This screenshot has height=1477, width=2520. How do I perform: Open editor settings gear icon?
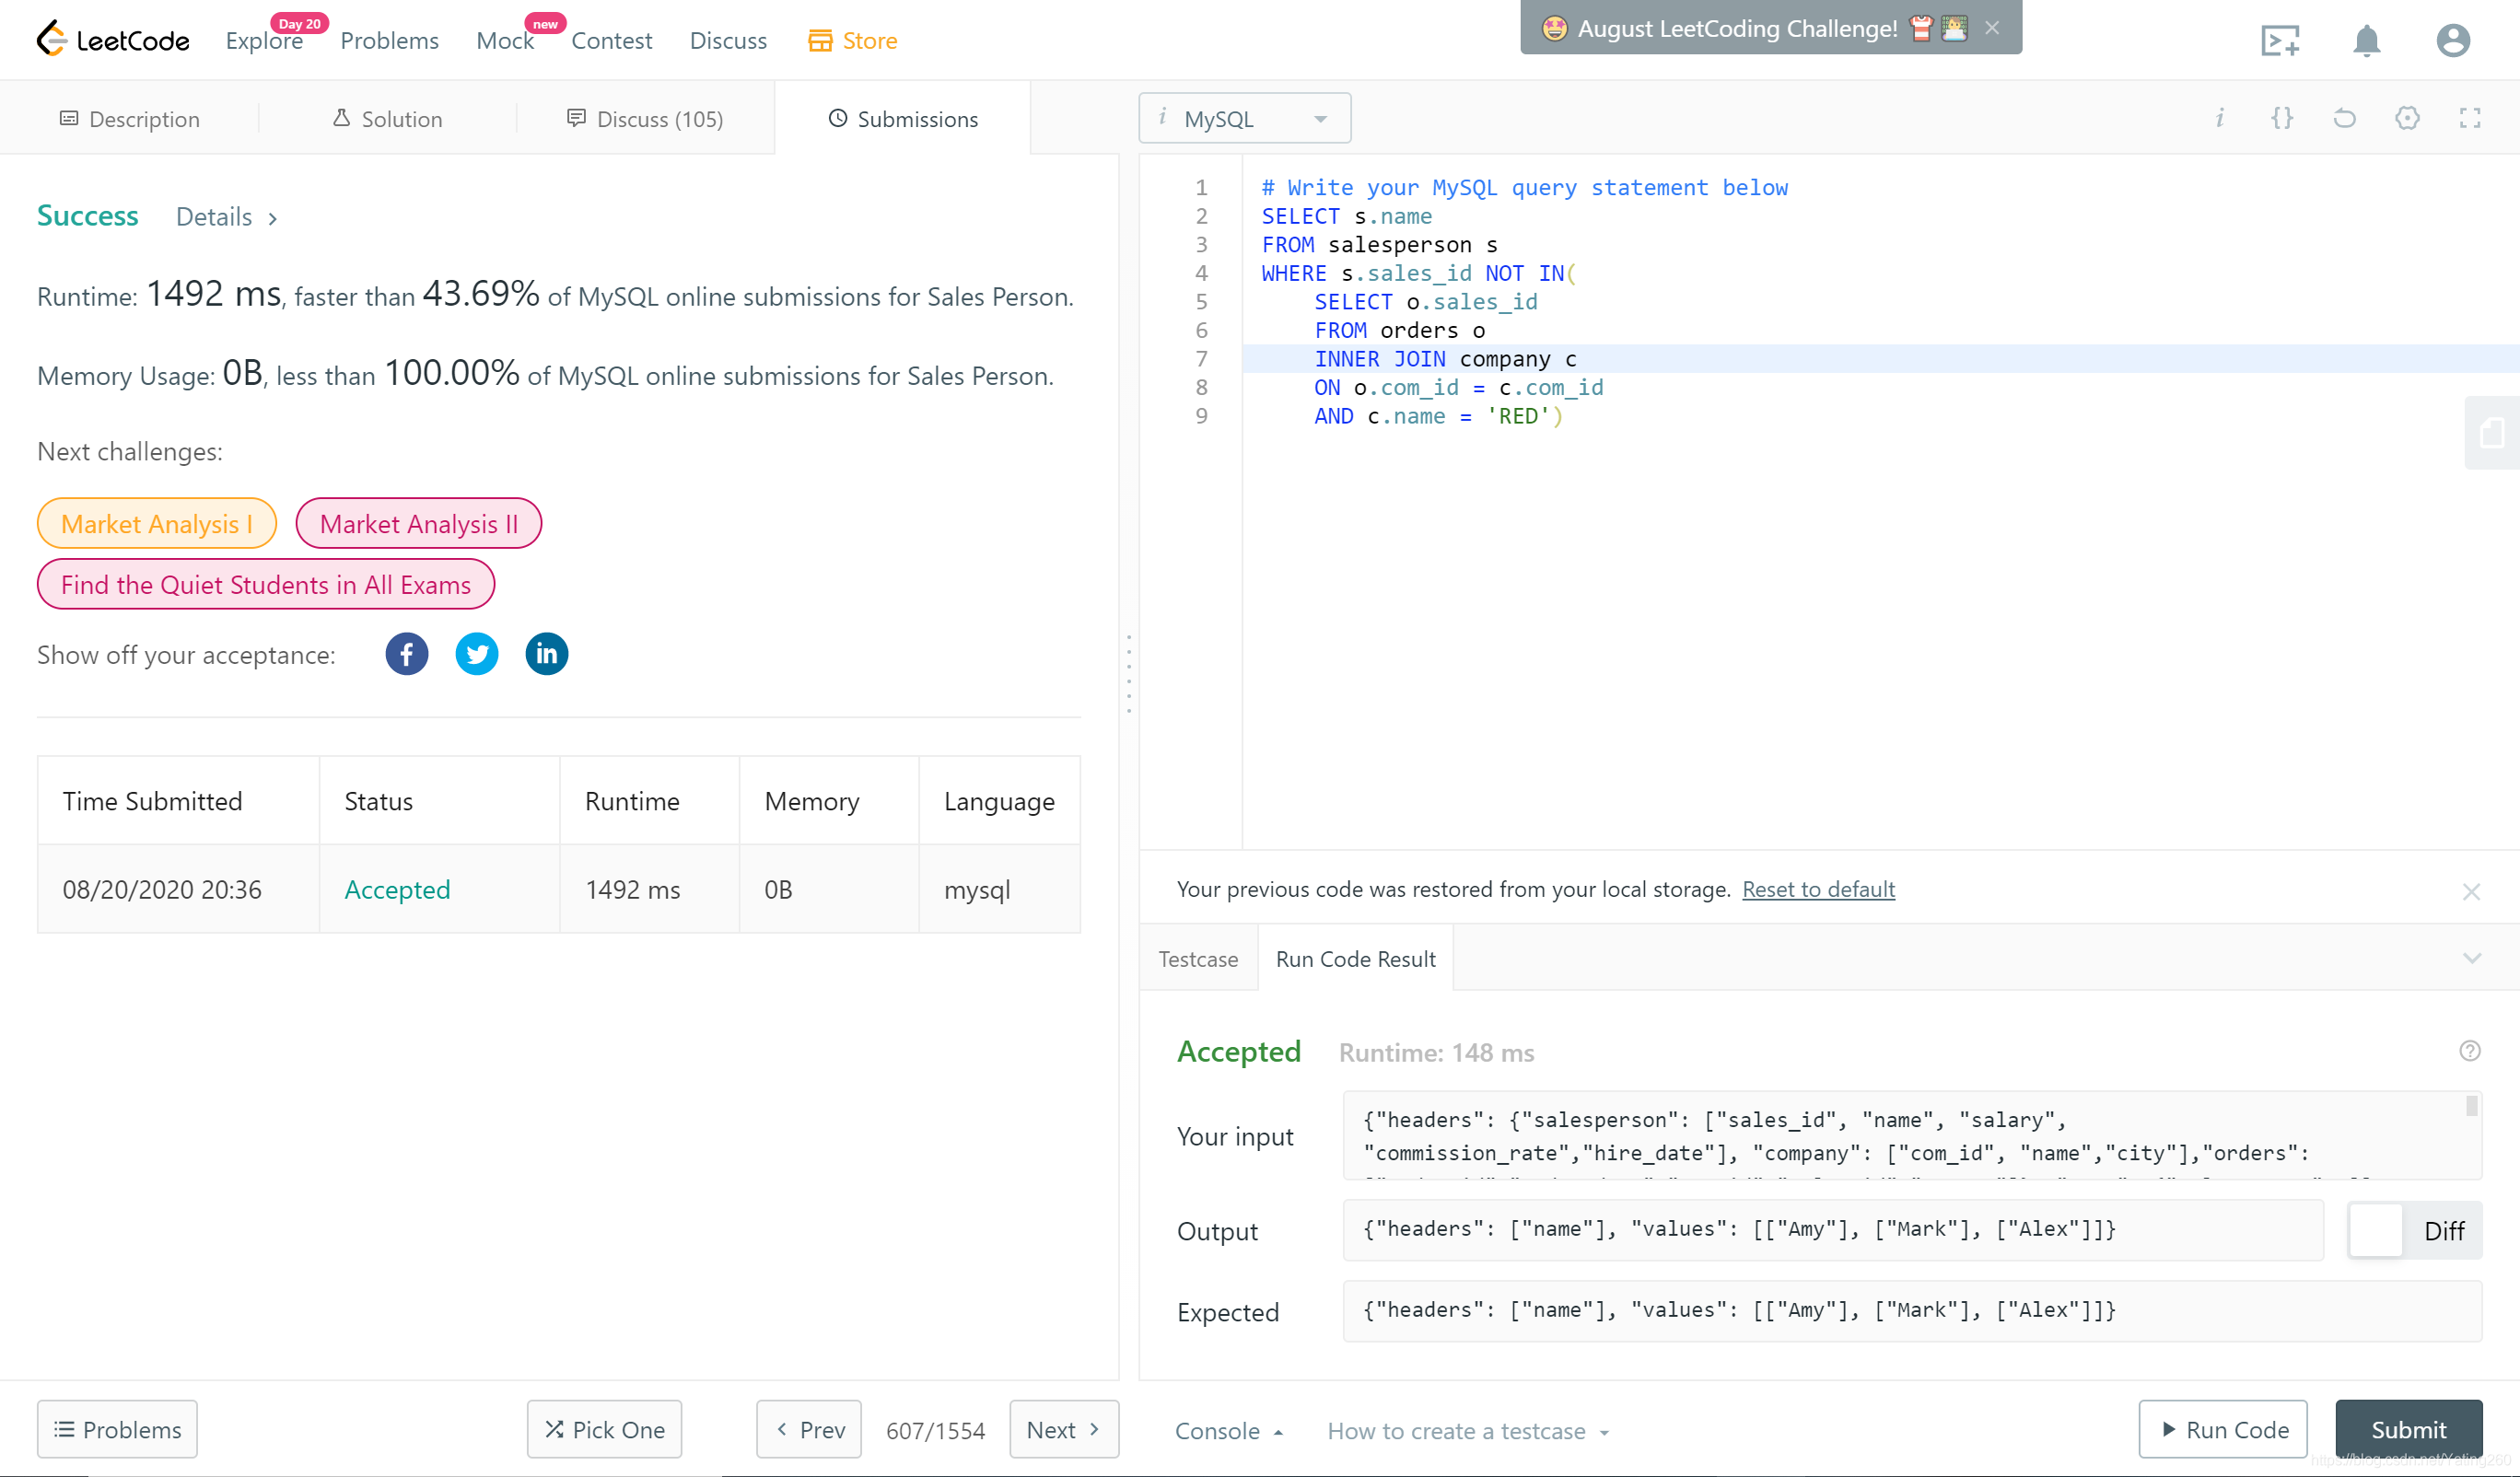[2407, 118]
